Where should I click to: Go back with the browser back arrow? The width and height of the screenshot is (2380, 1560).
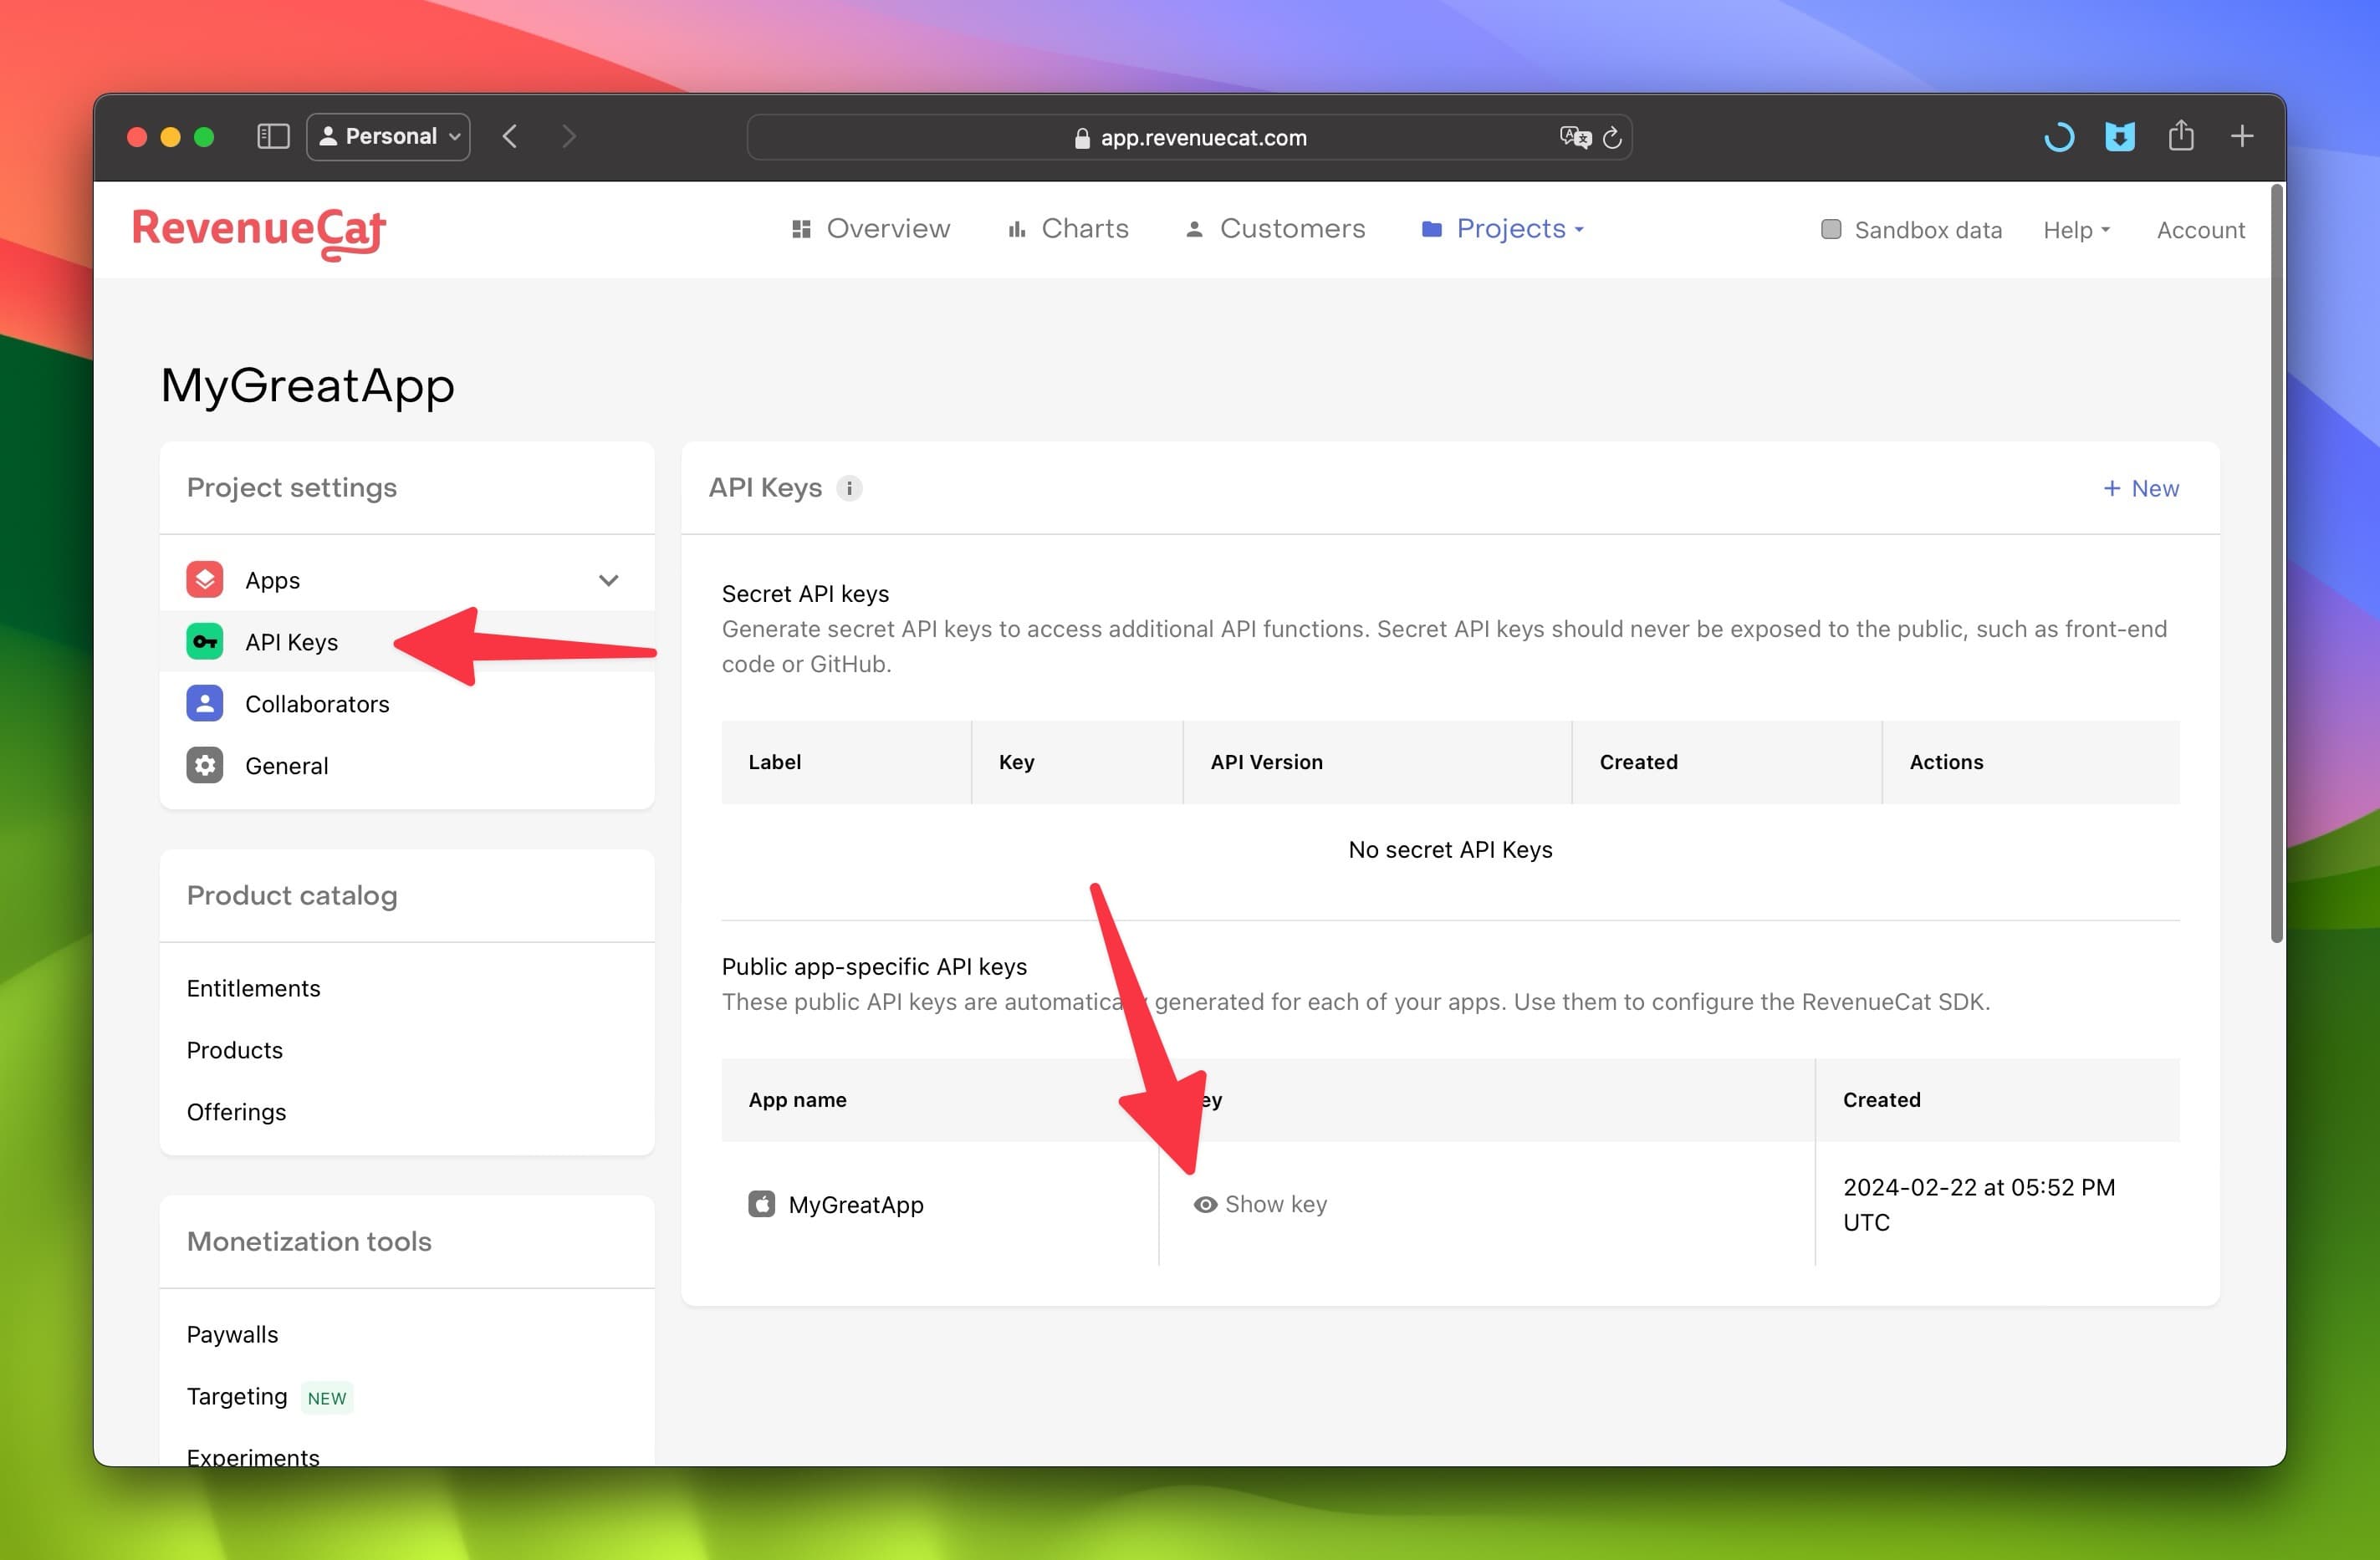[x=510, y=136]
